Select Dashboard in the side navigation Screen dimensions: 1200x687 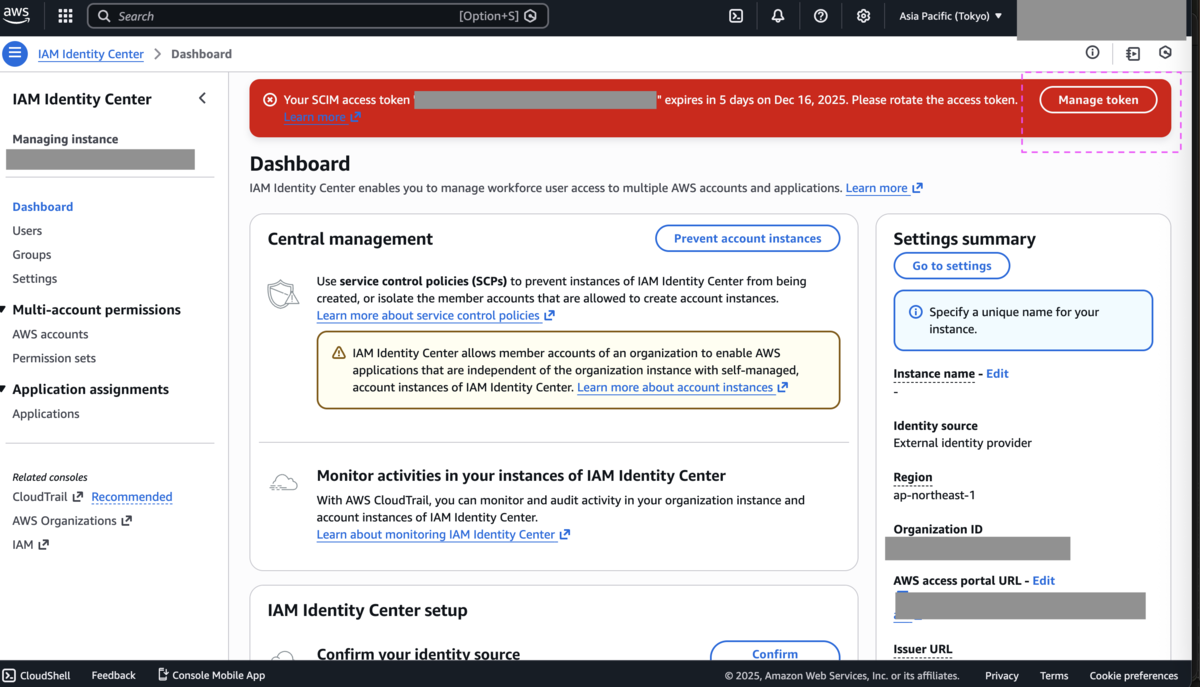(x=42, y=207)
